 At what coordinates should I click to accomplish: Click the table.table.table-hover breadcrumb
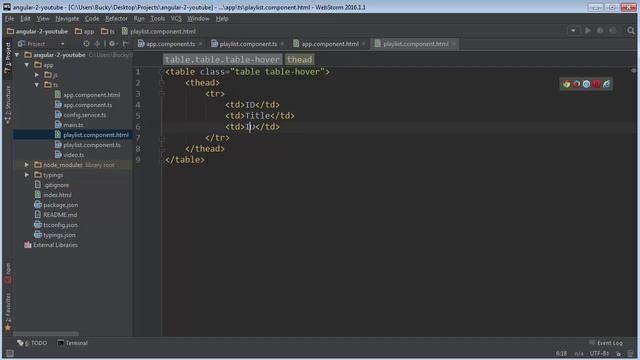222,60
